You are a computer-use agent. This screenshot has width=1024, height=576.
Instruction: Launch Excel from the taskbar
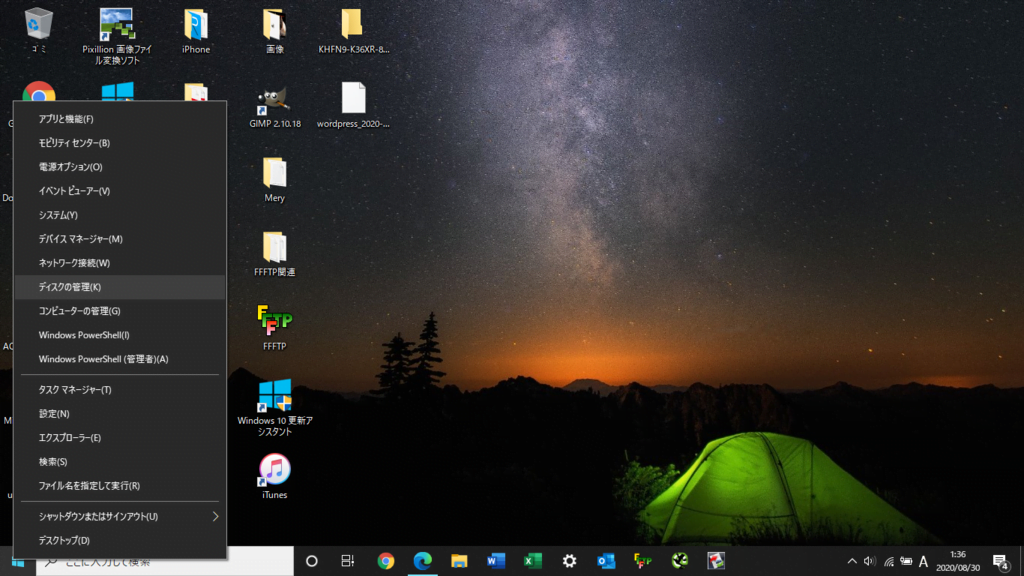pos(533,561)
